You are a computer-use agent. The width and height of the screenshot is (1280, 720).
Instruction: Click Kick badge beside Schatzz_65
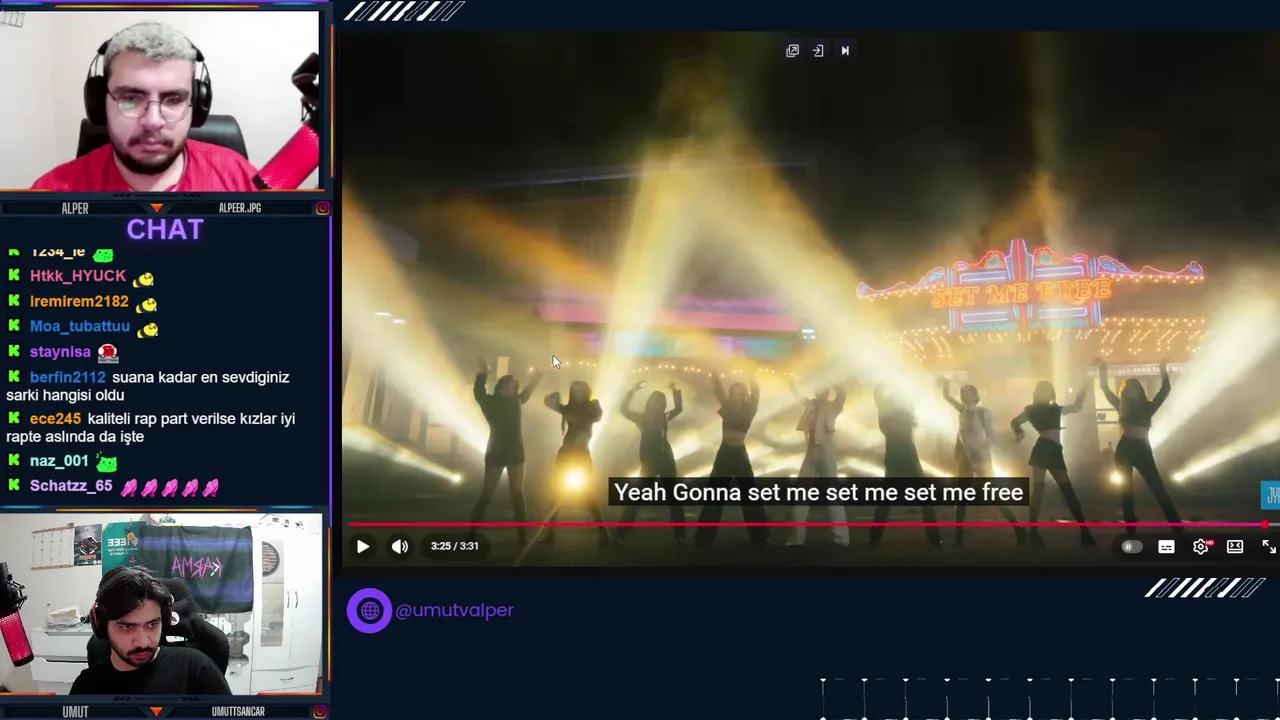click(14, 485)
